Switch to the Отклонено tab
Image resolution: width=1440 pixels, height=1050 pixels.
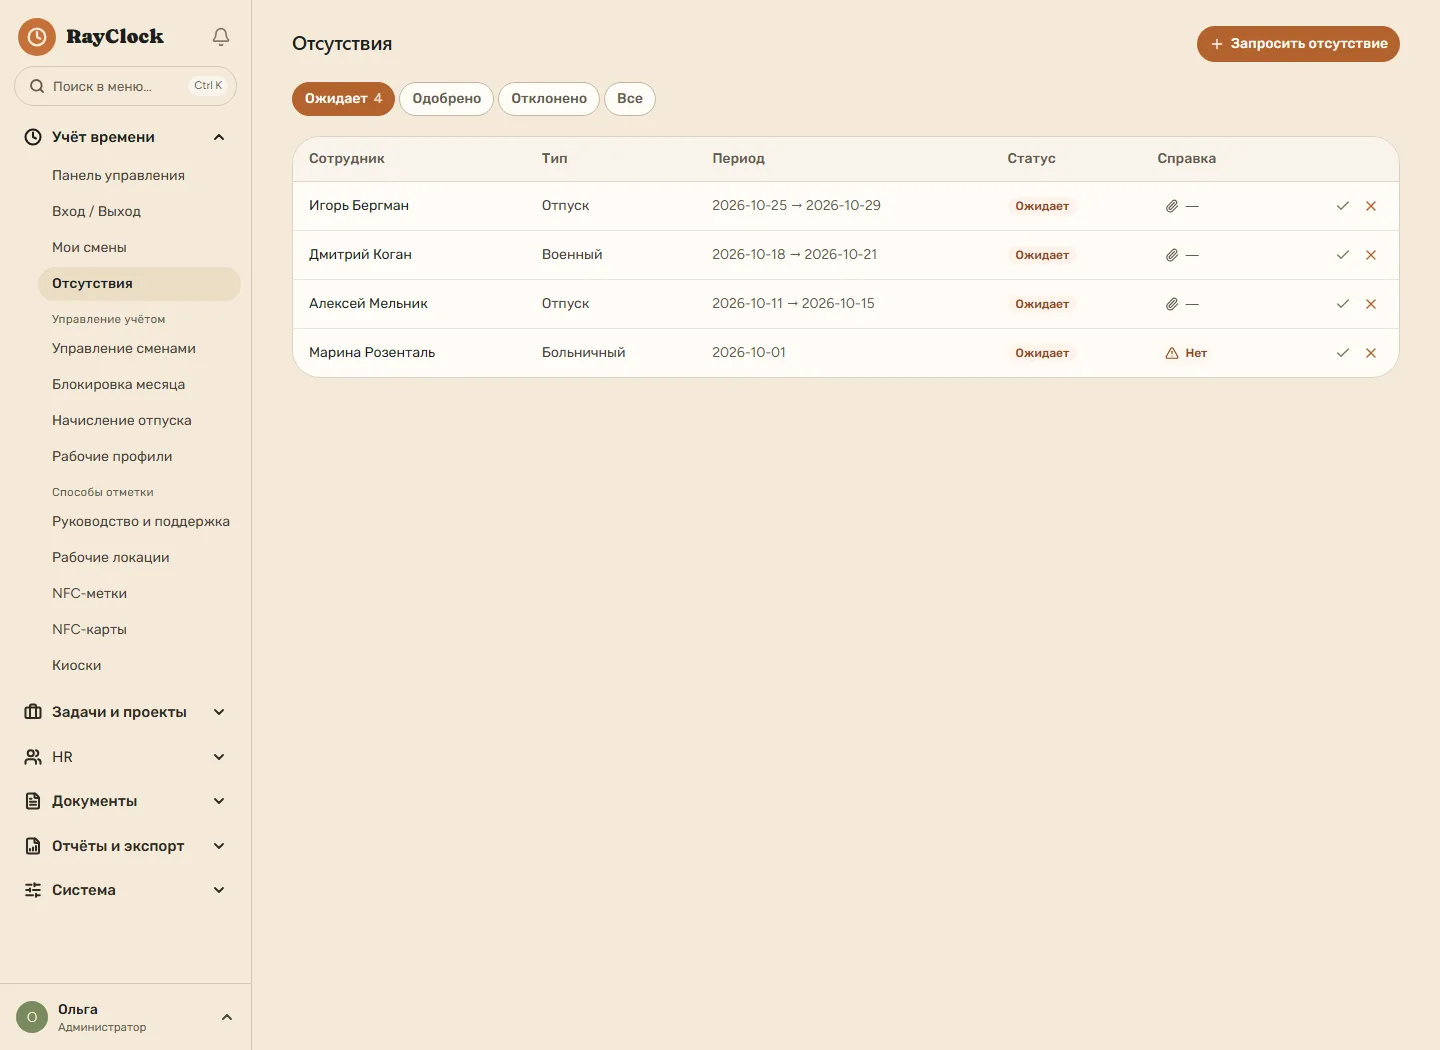(549, 99)
